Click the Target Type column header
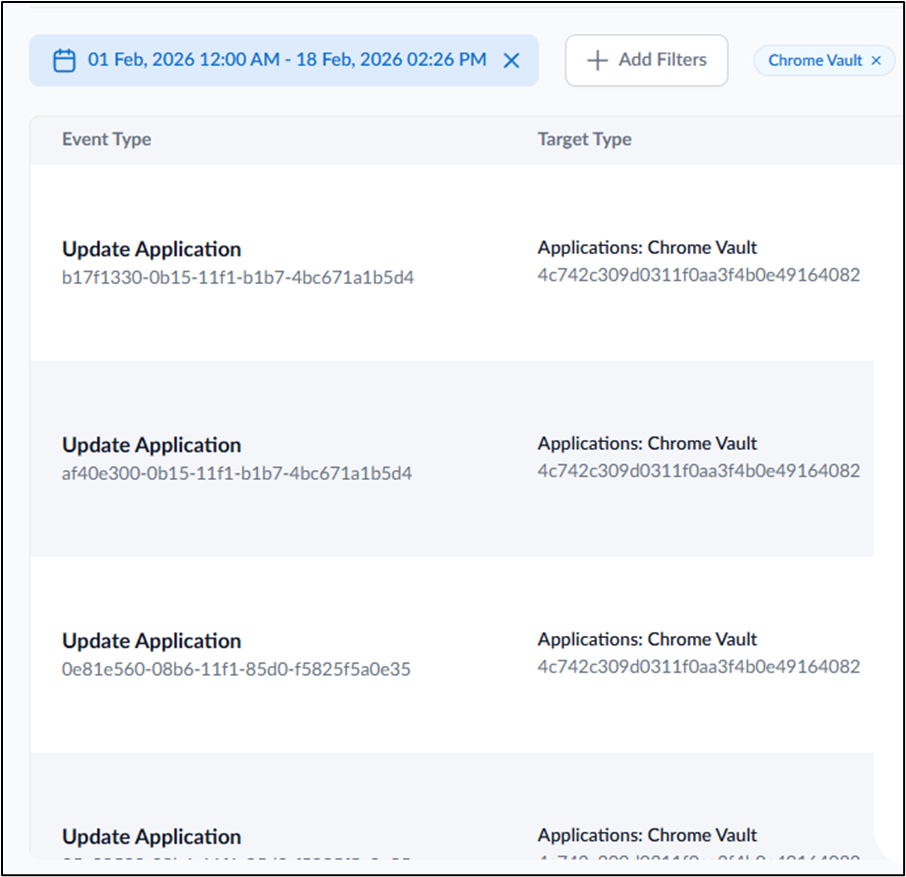906x877 pixels. tap(585, 139)
